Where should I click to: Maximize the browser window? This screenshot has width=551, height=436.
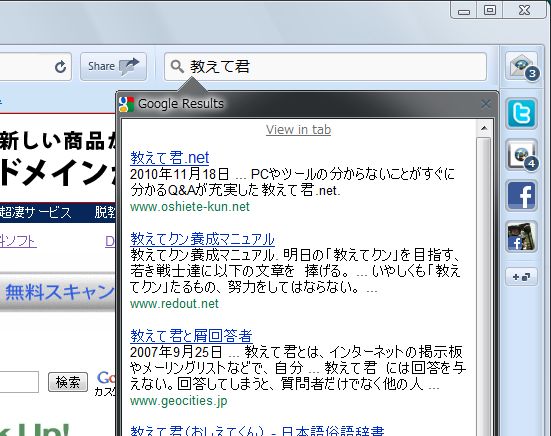click(490, 10)
